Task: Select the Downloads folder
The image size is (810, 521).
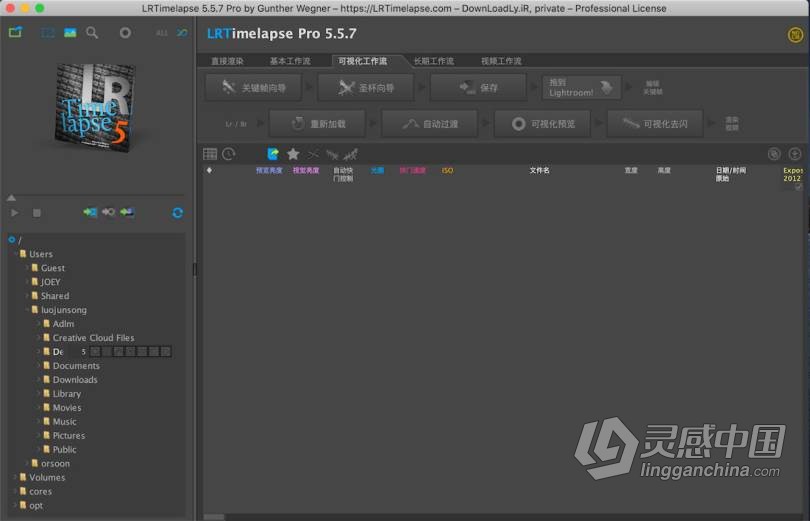Action: pos(75,380)
